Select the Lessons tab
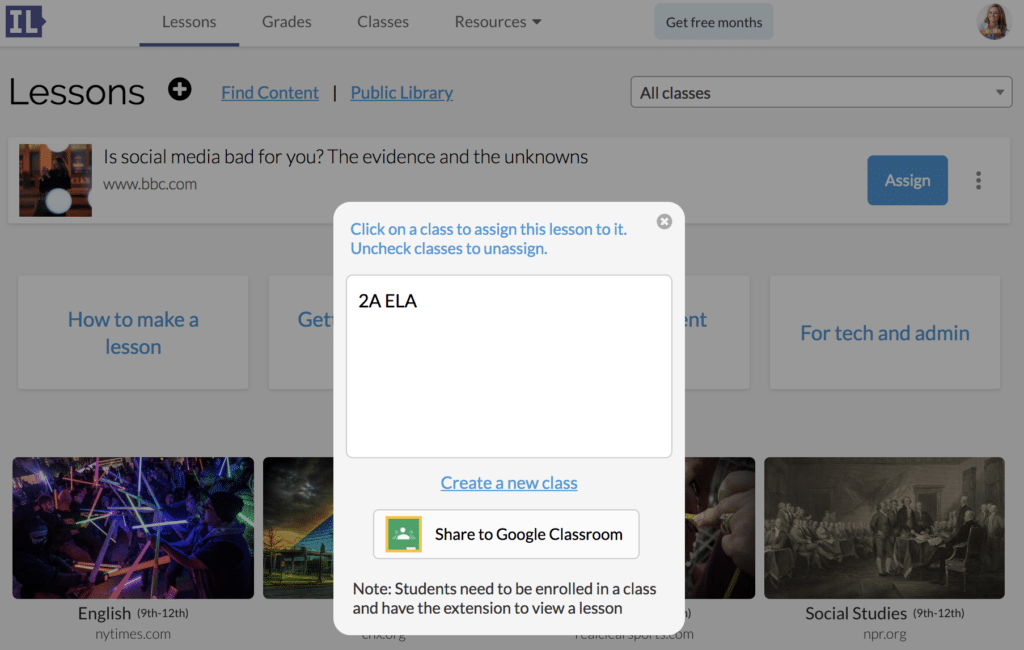Image resolution: width=1024 pixels, height=650 pixels. [x=189, y=21]
